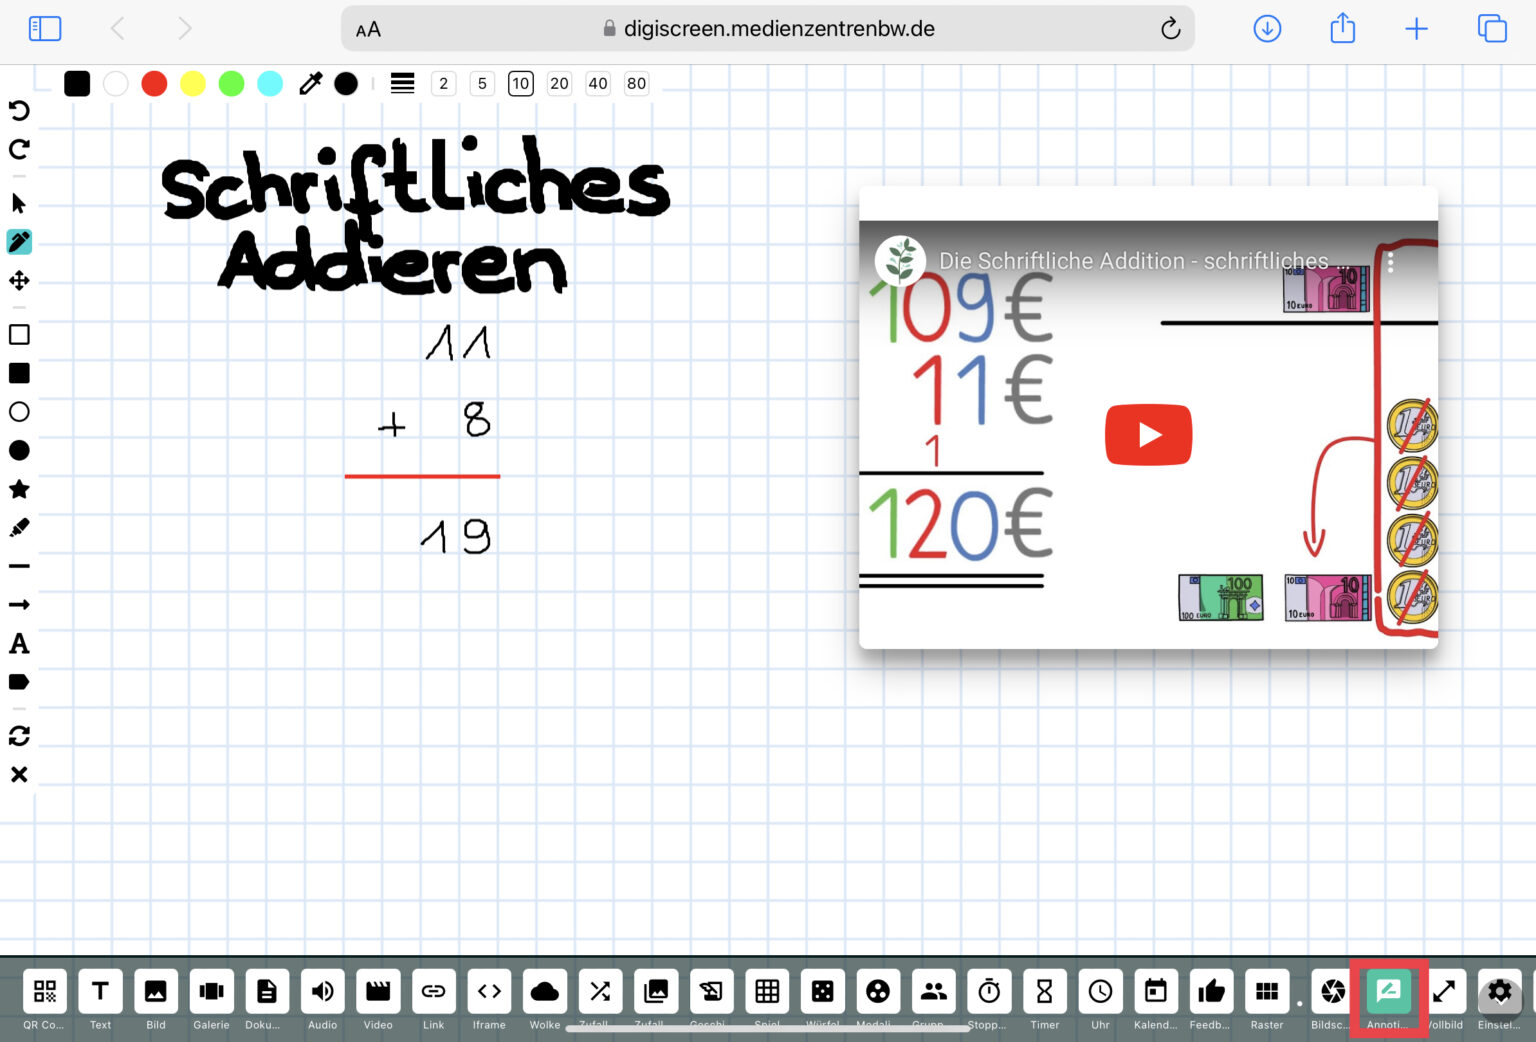Select the arrow line drawing tool
This screenshot has height=1042, width=1536.
click(x=19, y=605)
